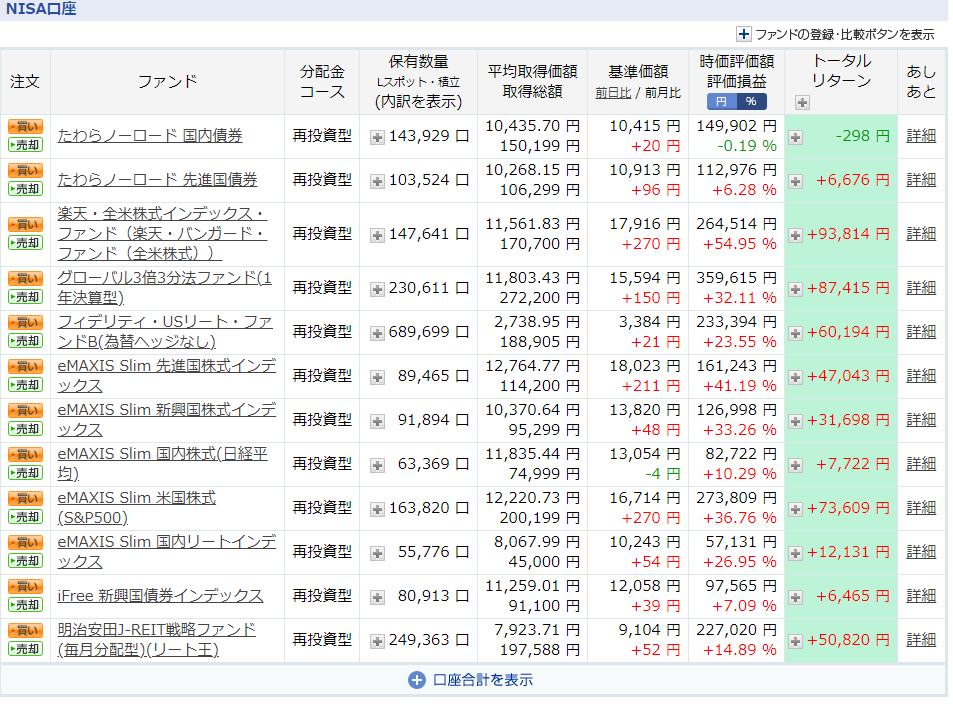Sell eMAXIS Slim 国内リートインデックス
953x709 pixels.
click(x=25, y=561)
